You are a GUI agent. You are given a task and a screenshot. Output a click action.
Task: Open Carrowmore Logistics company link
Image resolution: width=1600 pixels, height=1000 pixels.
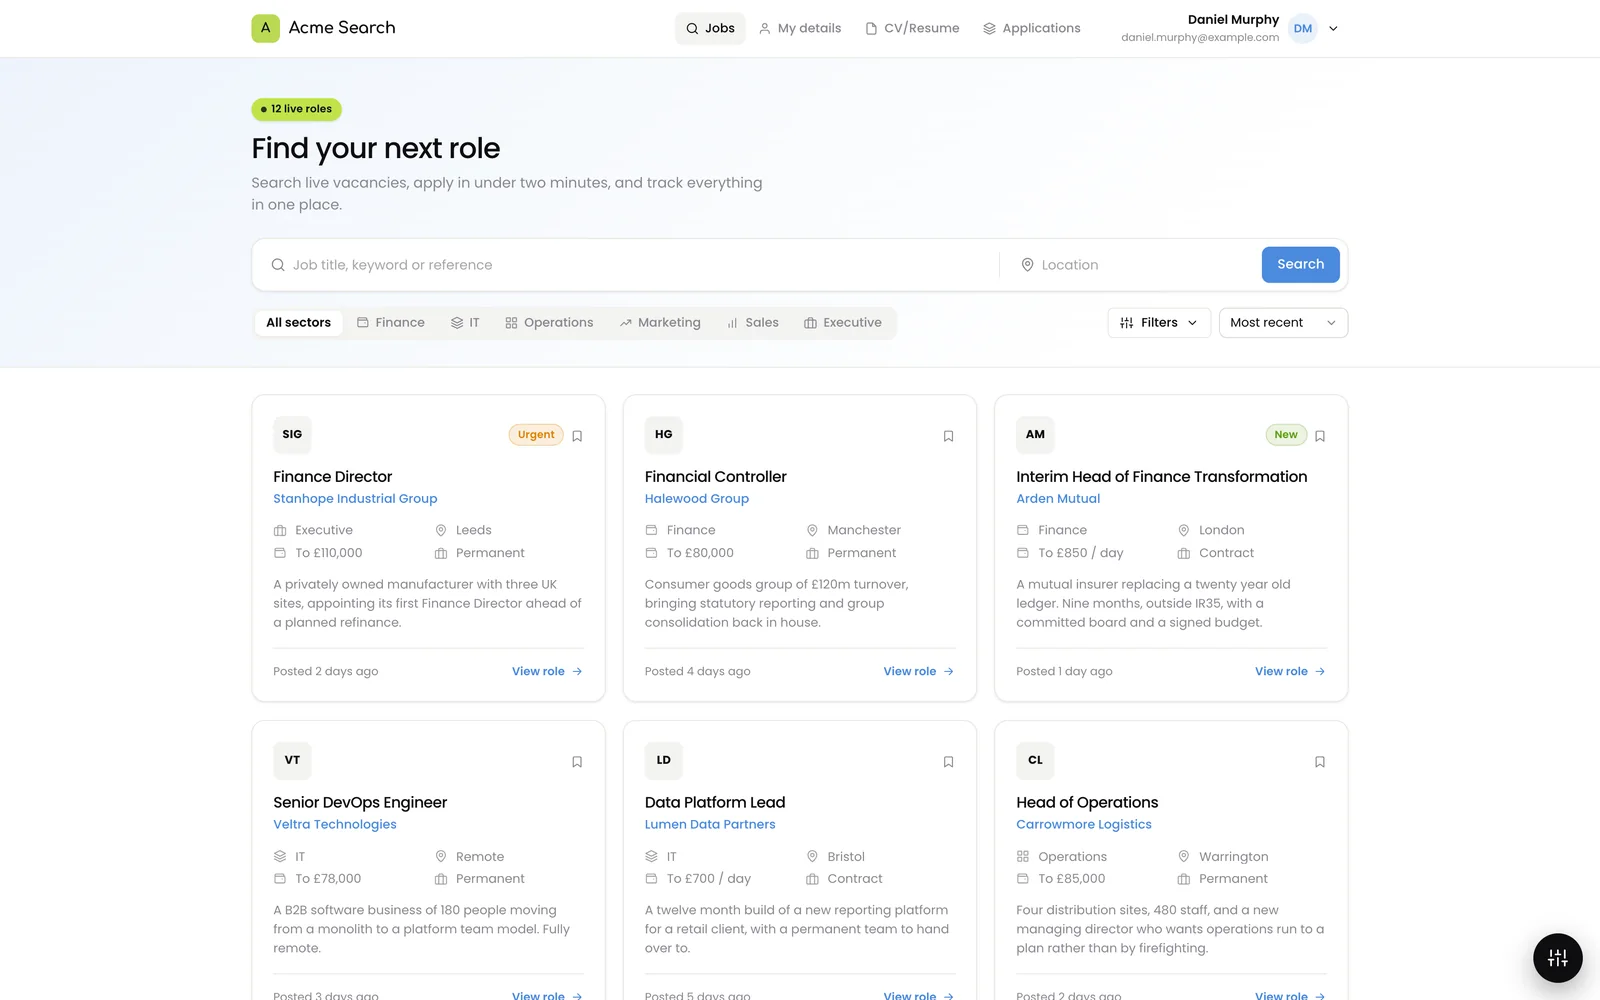point(1084,825)
